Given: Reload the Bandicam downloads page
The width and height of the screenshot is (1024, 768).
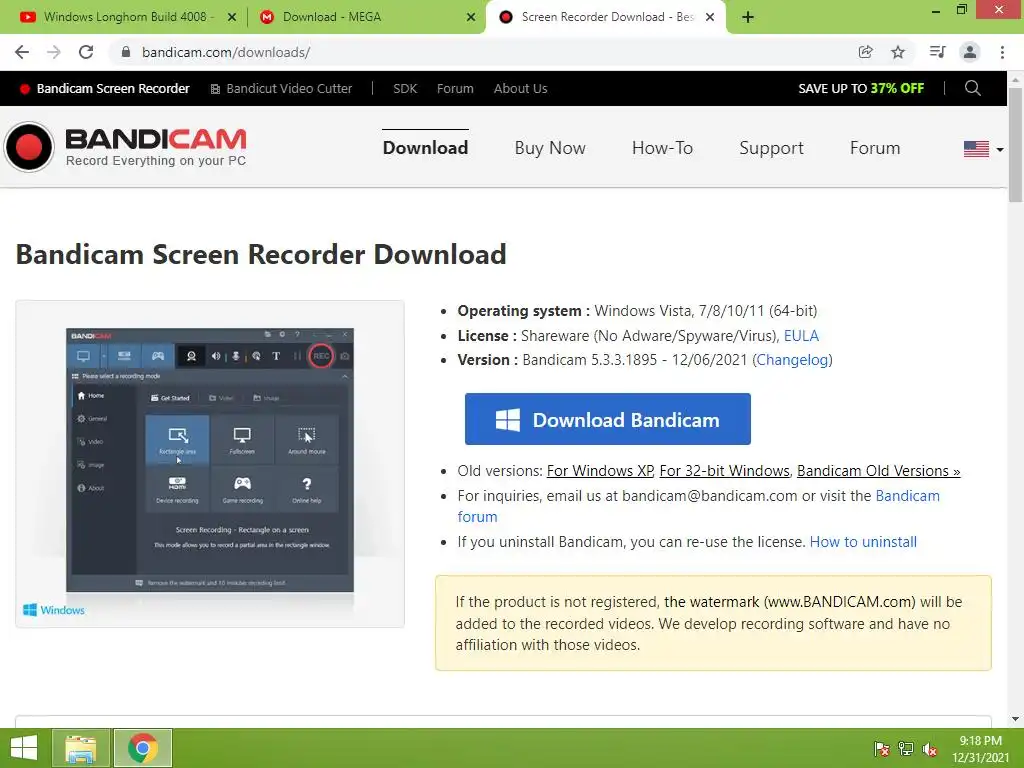Looking at the screenshot, I should pos(86,52).
